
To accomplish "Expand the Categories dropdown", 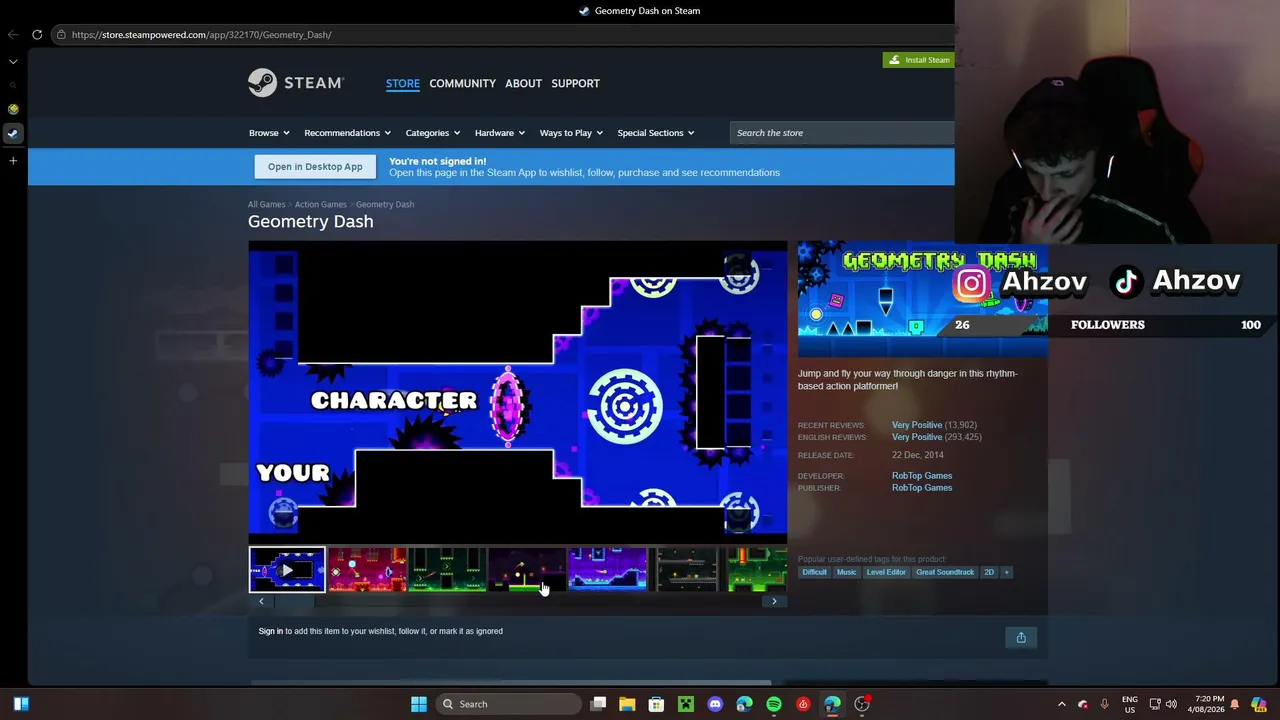I will [x=433, y=133].
